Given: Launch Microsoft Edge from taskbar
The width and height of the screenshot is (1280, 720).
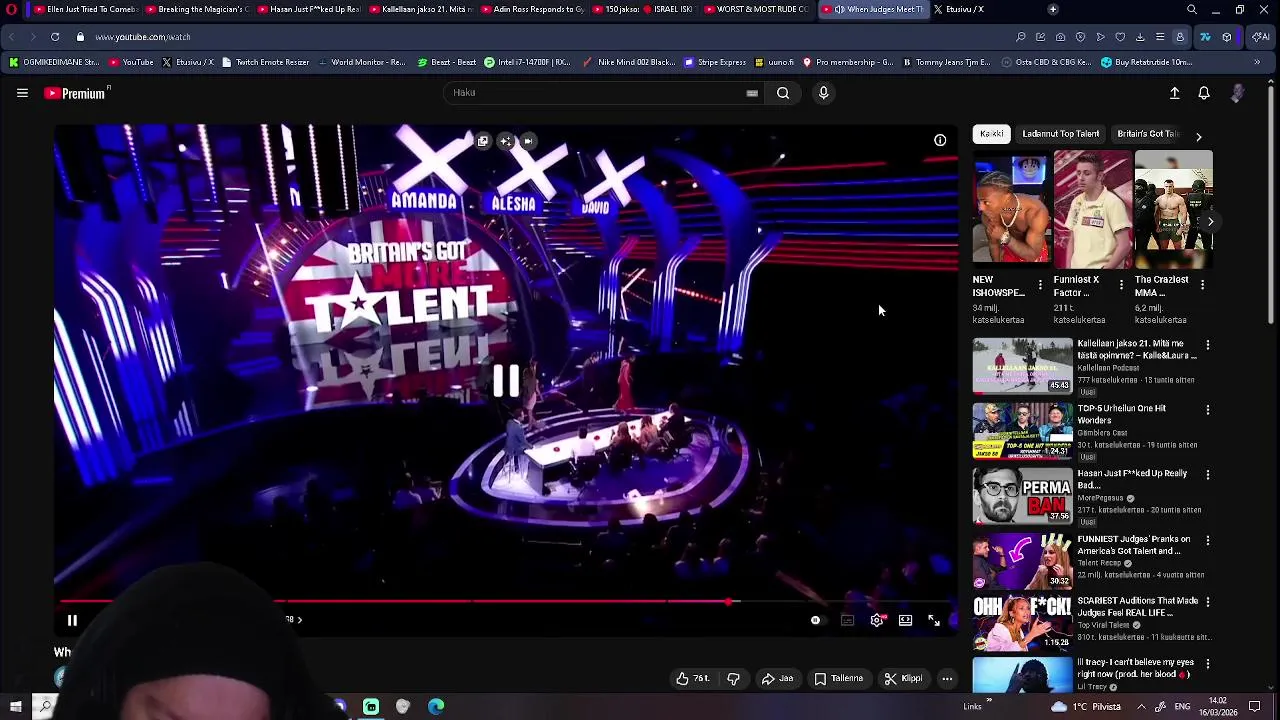Looking at the screenshot, I should click(x=436, y=707).
